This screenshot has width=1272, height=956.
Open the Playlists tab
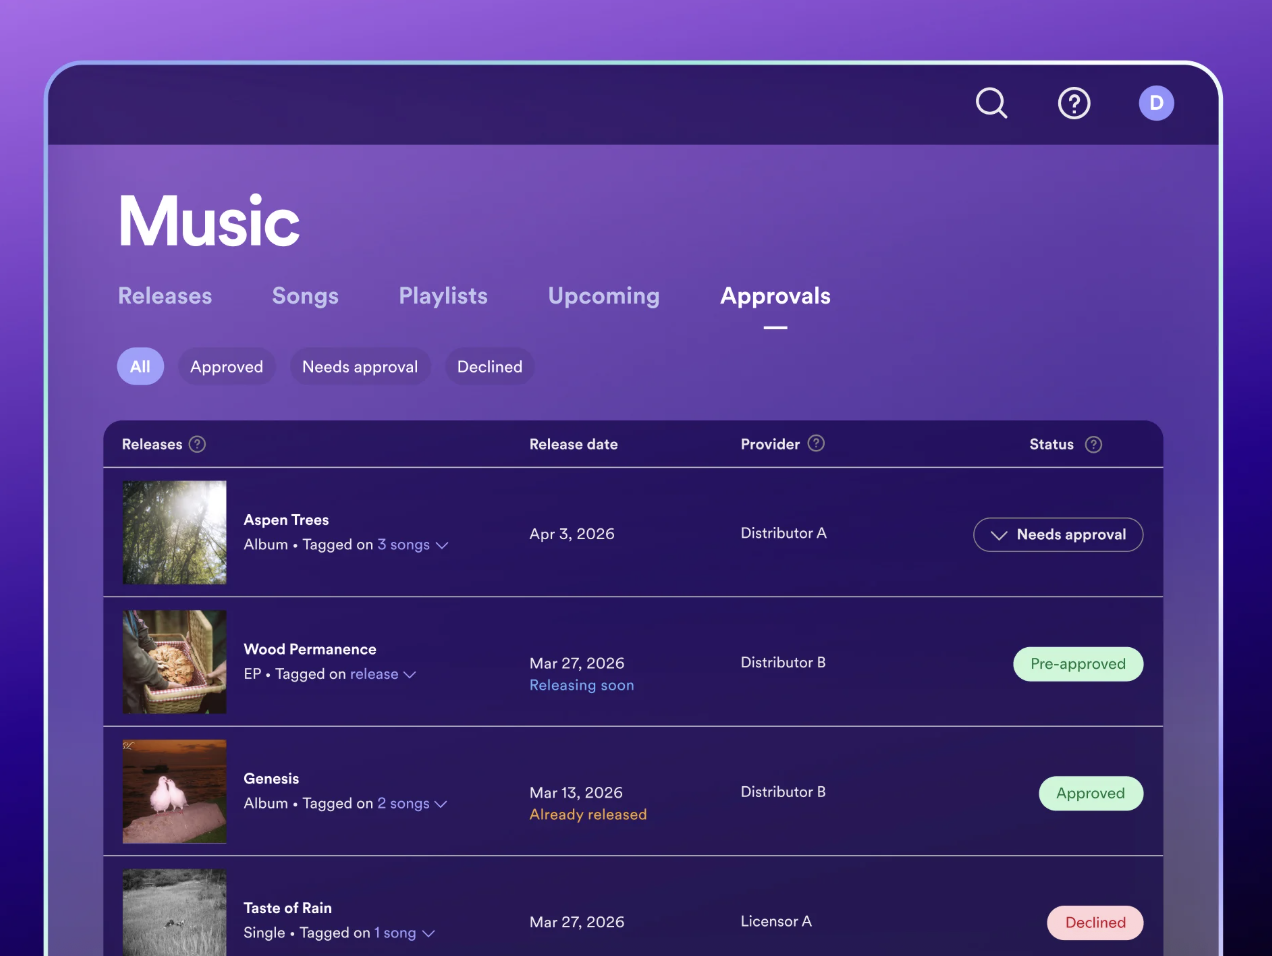click(x=443, y=296)
